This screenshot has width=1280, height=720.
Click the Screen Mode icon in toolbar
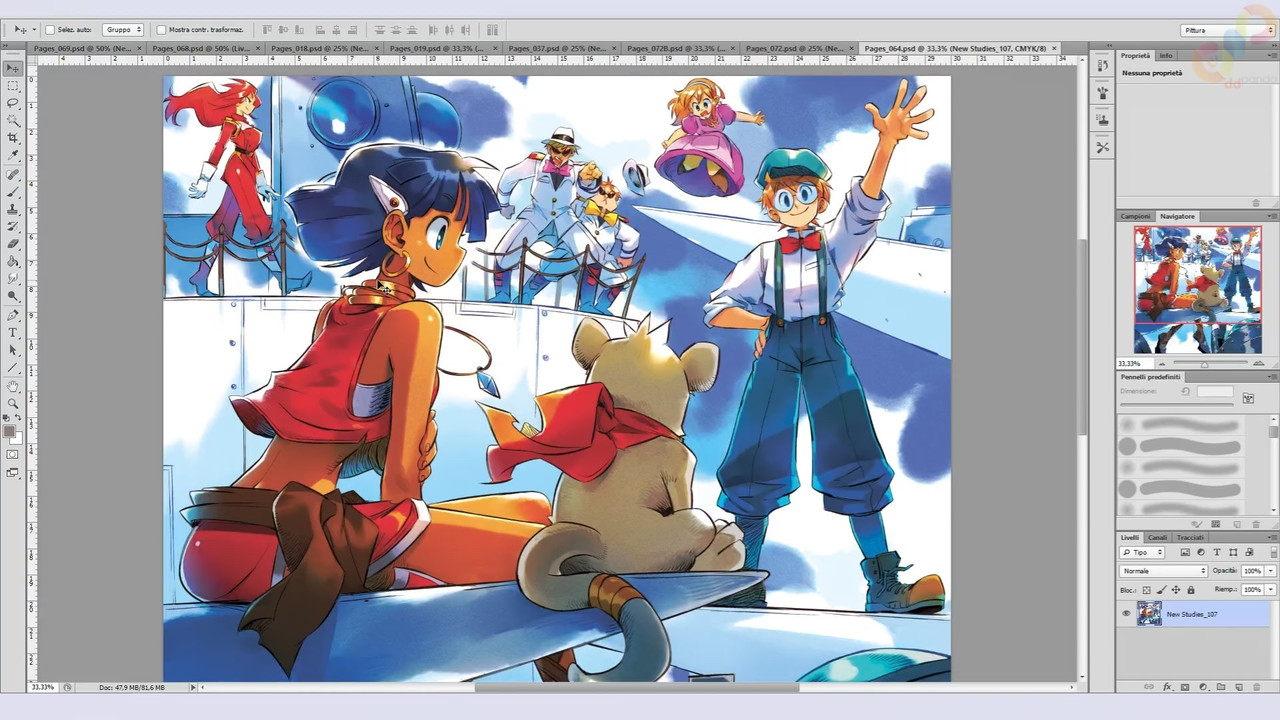13,473
